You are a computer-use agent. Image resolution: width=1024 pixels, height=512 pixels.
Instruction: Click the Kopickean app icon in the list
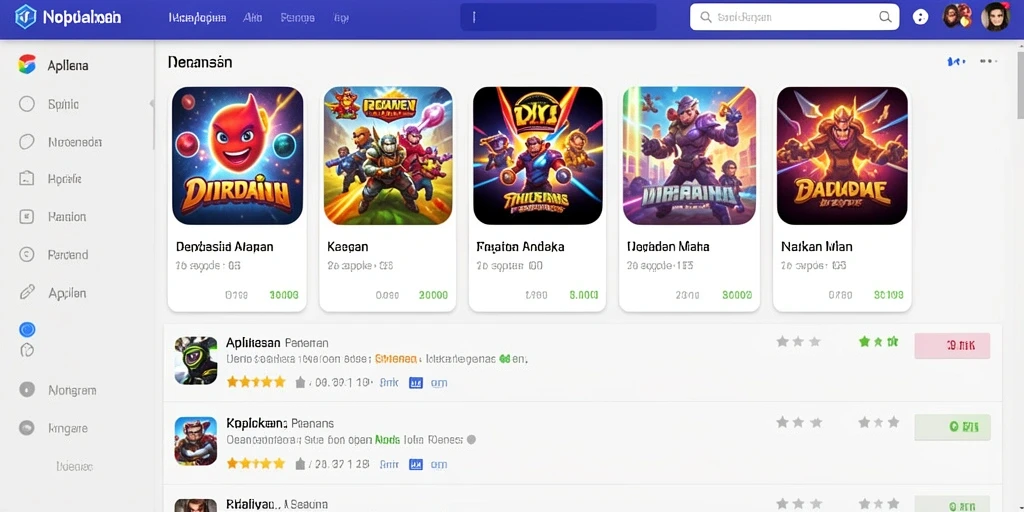(x=196, y=441)
